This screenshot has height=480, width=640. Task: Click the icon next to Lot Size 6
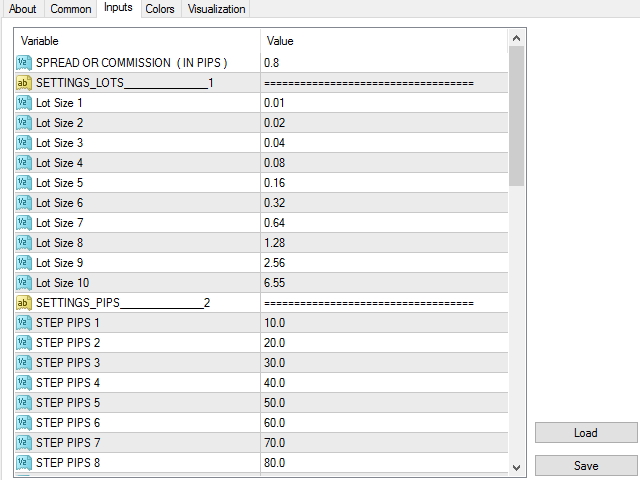coord(24,203)
